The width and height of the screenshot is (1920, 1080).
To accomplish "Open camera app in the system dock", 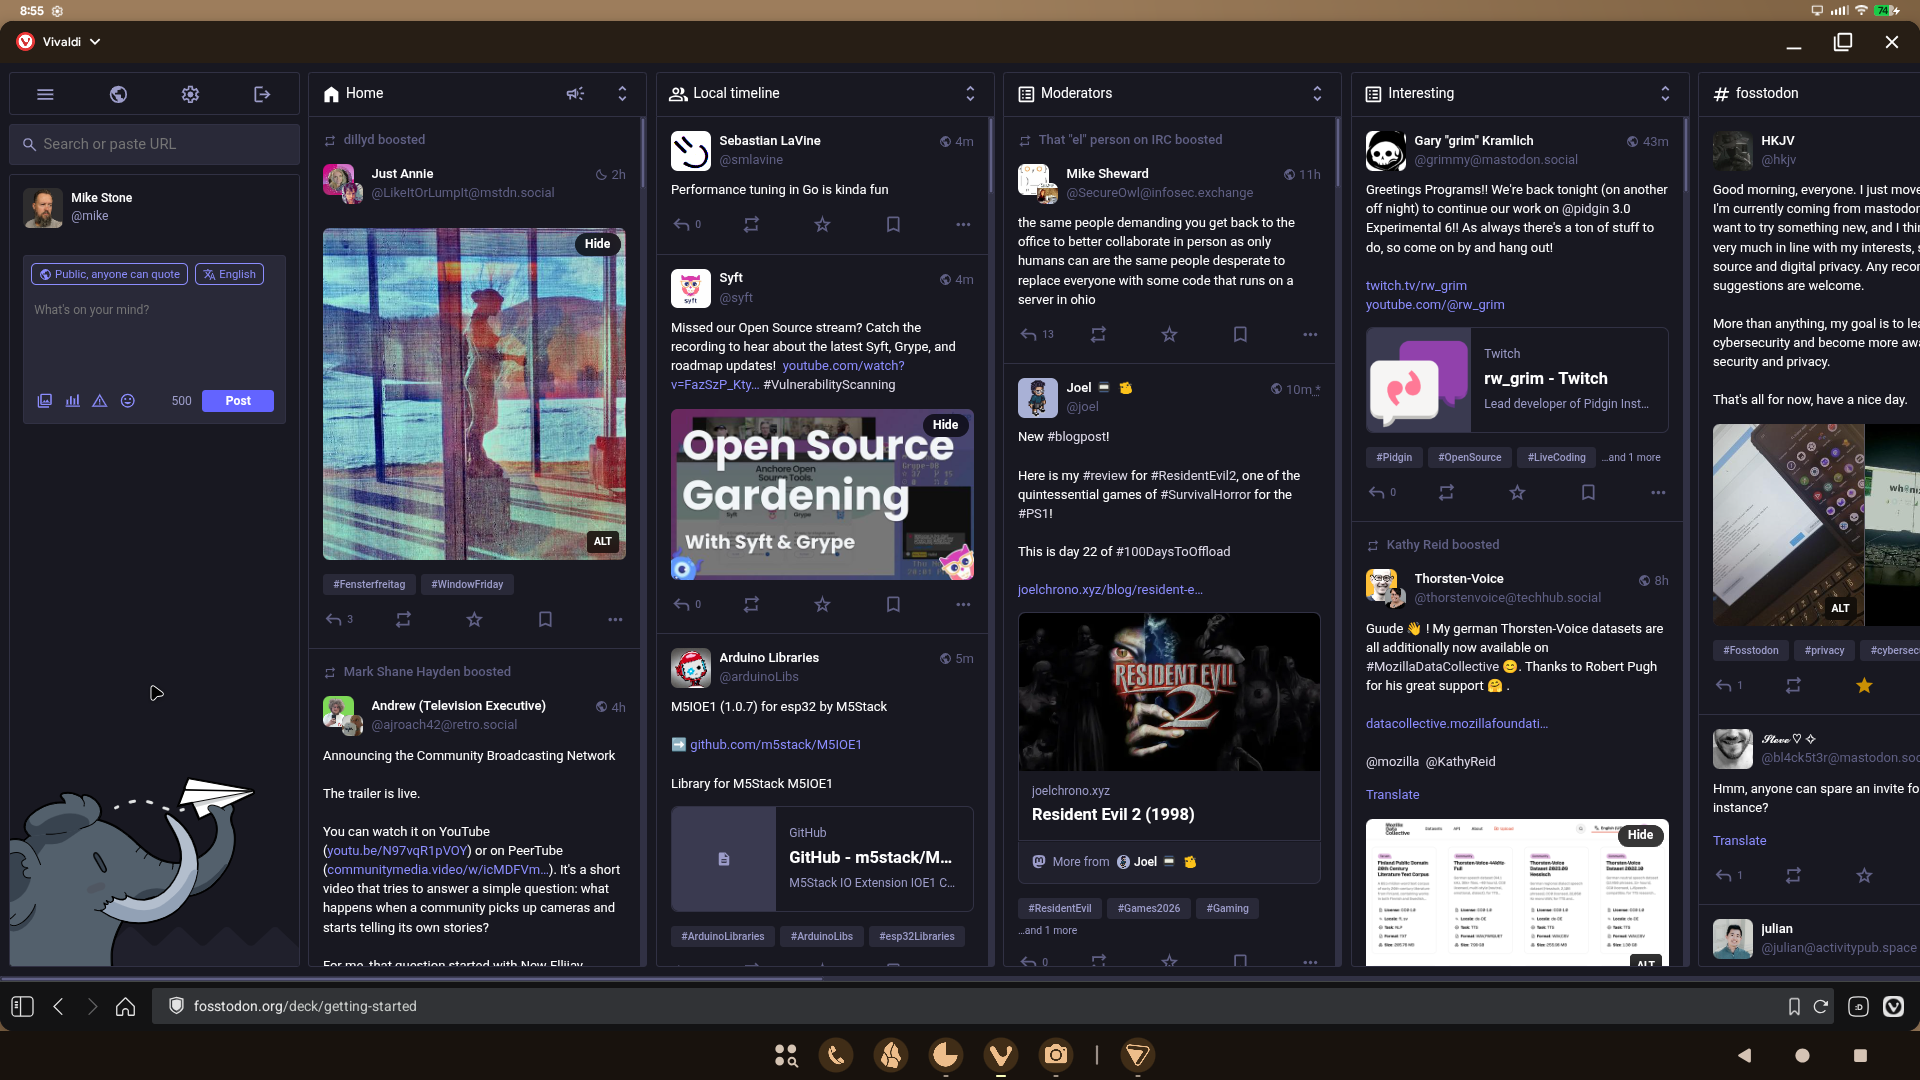I will click(1055, 1055).
